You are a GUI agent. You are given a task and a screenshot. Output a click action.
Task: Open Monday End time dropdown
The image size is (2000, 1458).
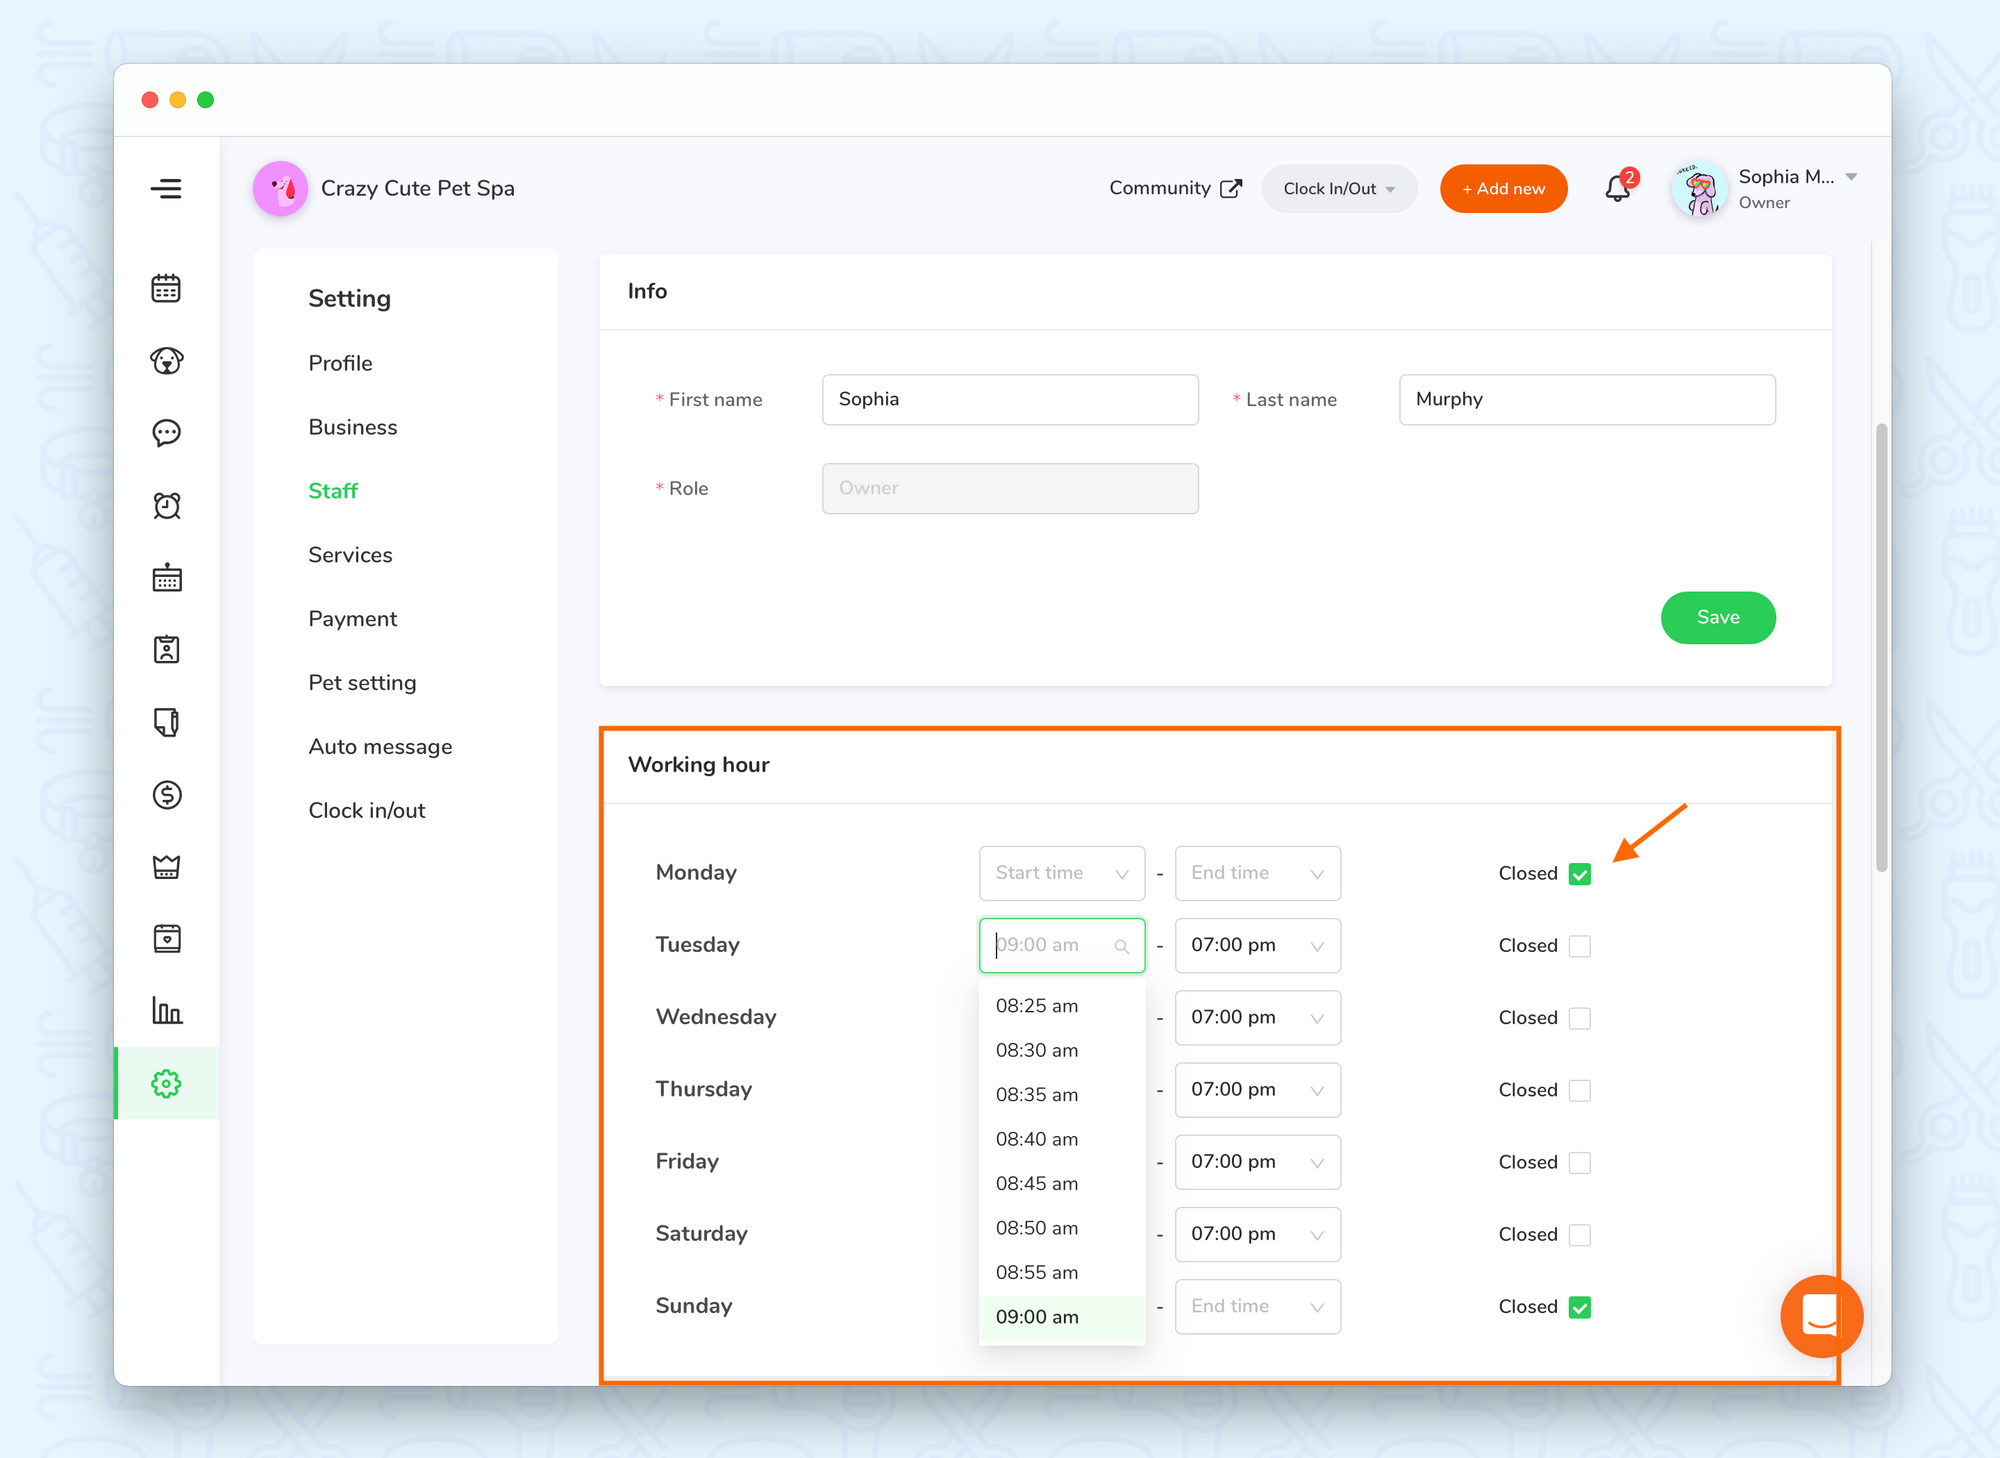point(1258,873)
